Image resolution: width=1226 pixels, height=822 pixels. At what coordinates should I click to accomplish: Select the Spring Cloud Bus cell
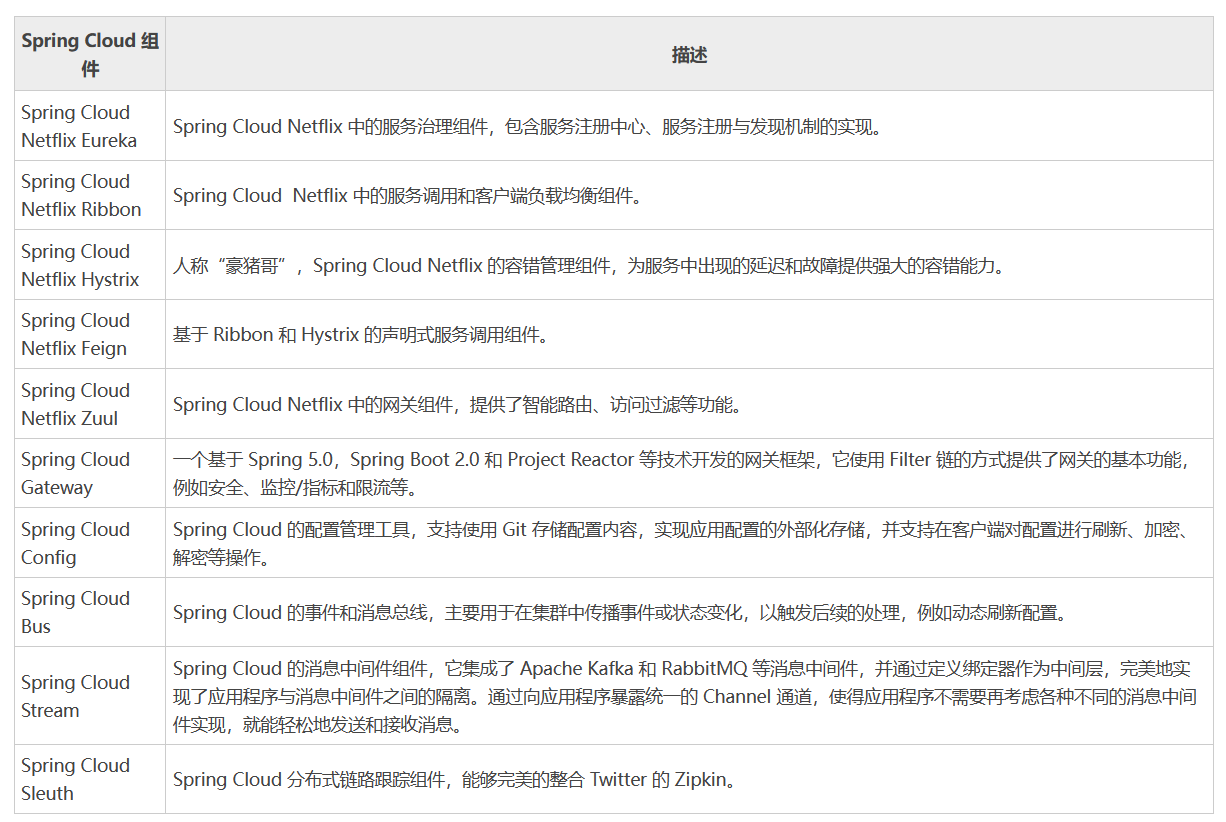(75, 611)
